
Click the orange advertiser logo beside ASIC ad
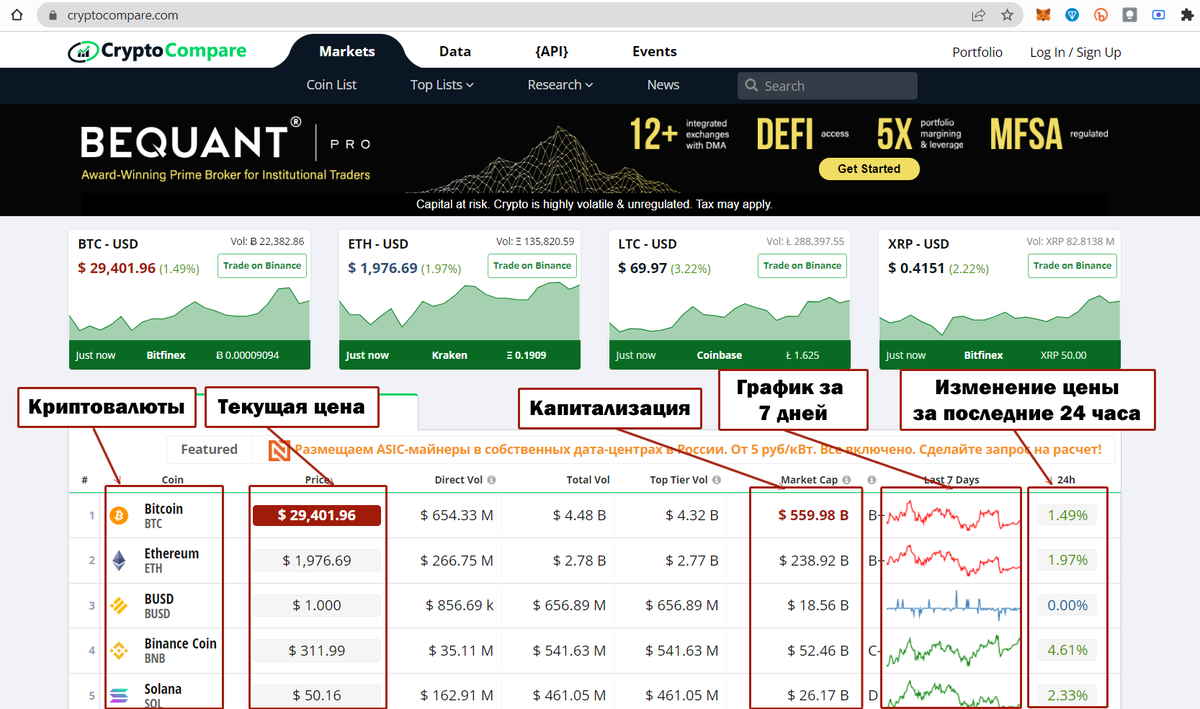click(x=279, y=450)
